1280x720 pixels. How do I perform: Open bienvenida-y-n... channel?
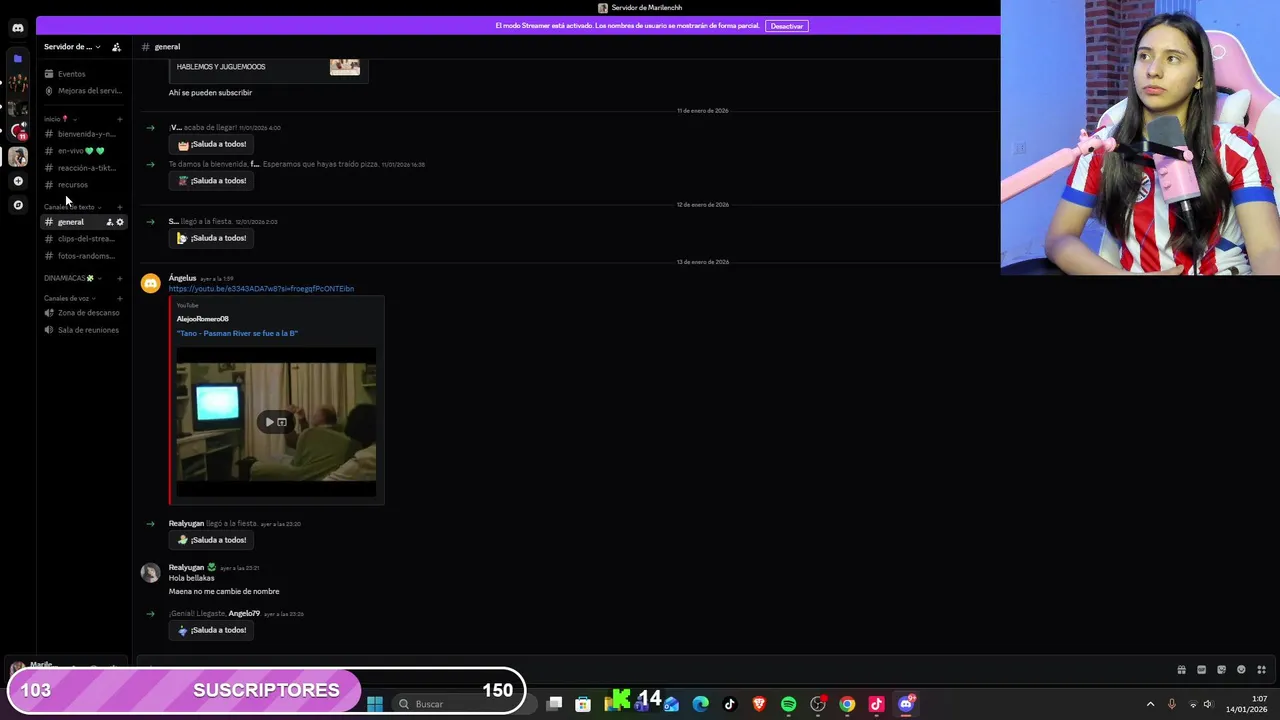pos(84,134)
